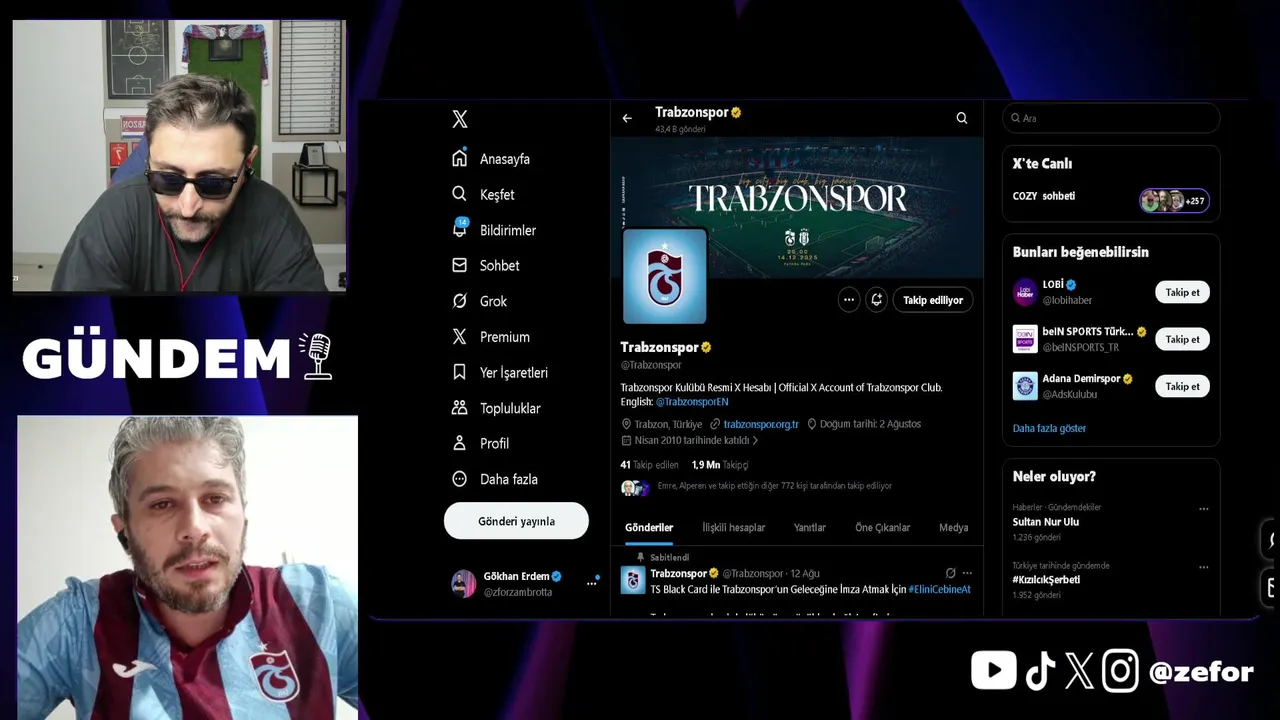1280x720 pixels.
Task: Click Instagram logo in stream overlay
Action: pos(1121,670)
